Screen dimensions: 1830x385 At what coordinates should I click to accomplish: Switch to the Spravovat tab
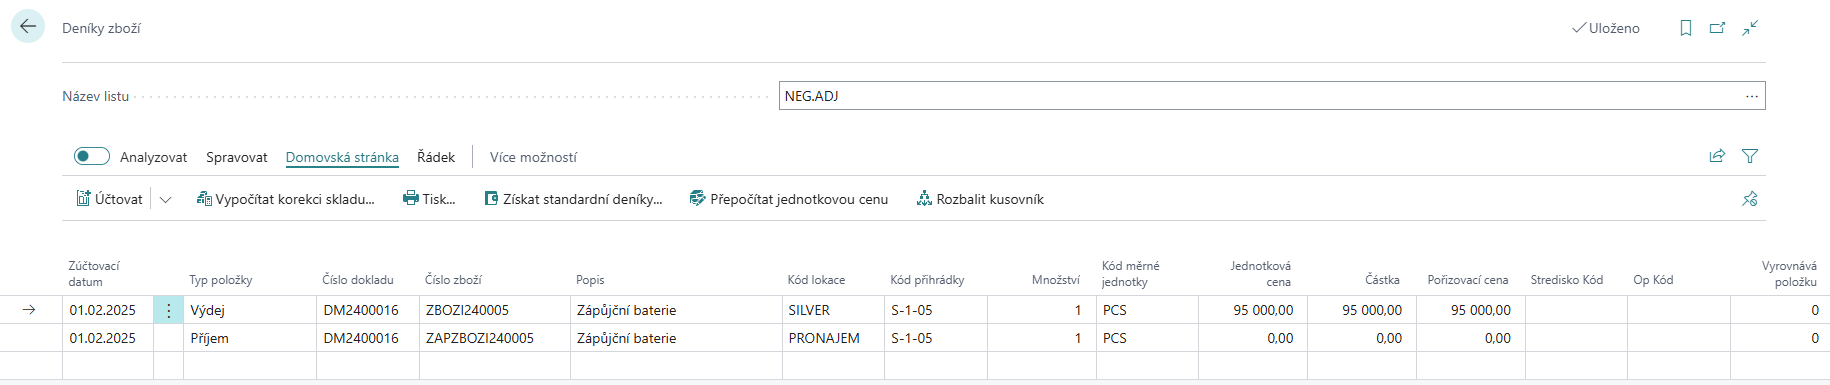point(237,157)
